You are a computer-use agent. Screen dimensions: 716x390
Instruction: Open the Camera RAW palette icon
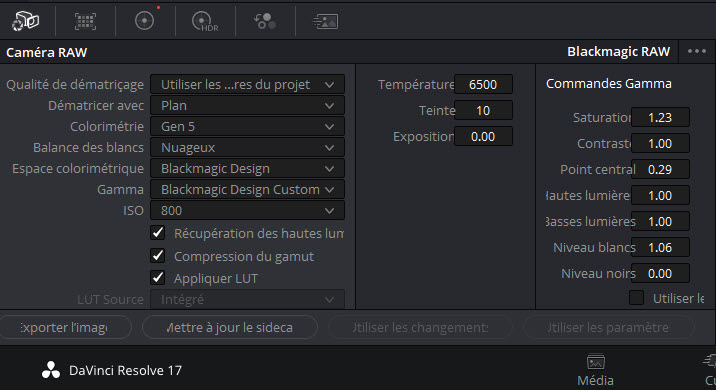26,21
